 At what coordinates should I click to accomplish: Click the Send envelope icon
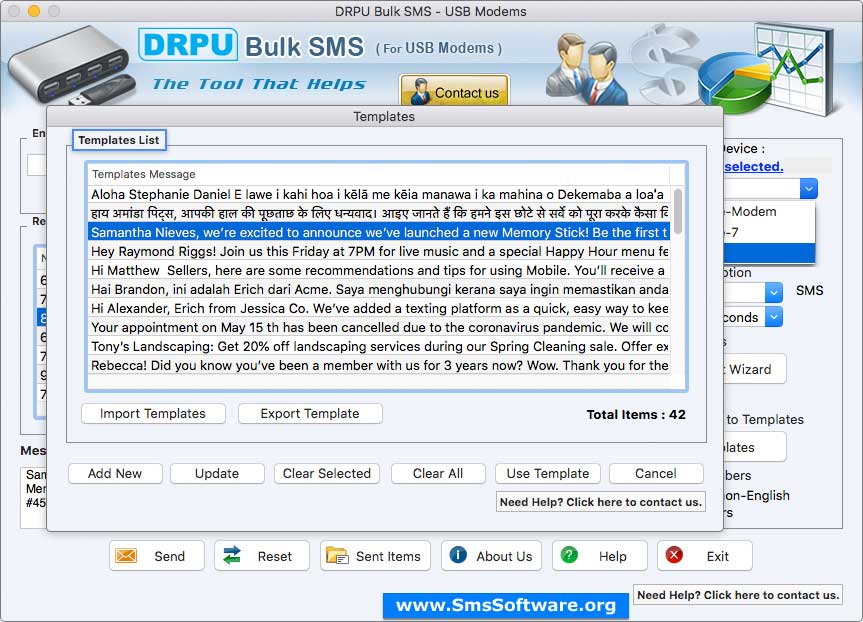coord(126,555)
